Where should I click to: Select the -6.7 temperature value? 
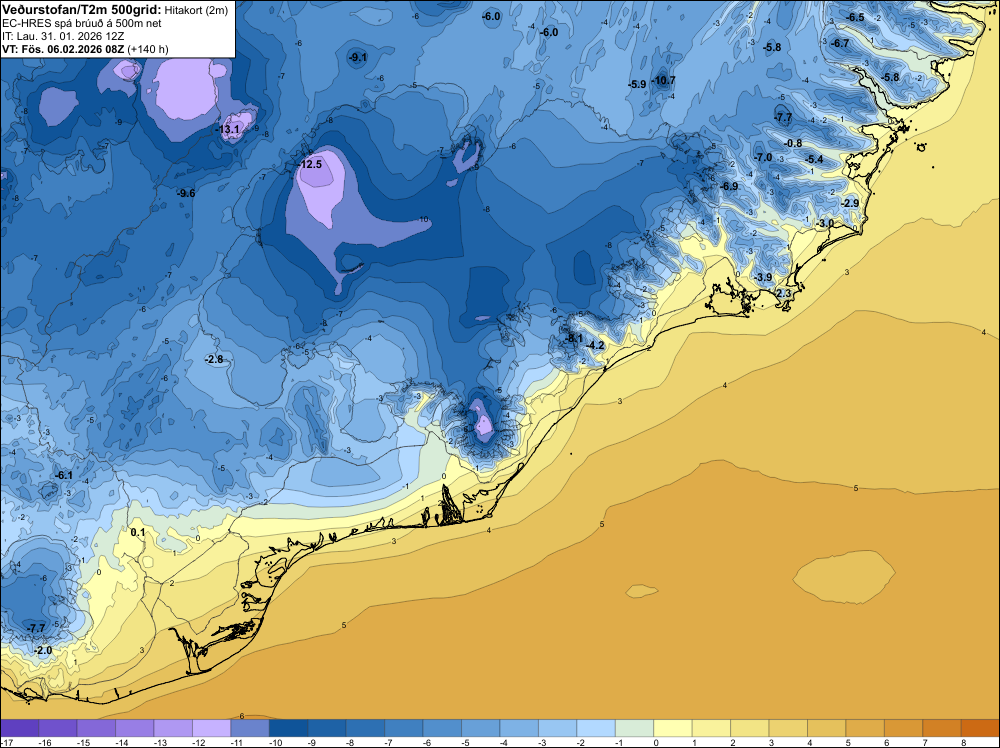[x=840, y=43]
